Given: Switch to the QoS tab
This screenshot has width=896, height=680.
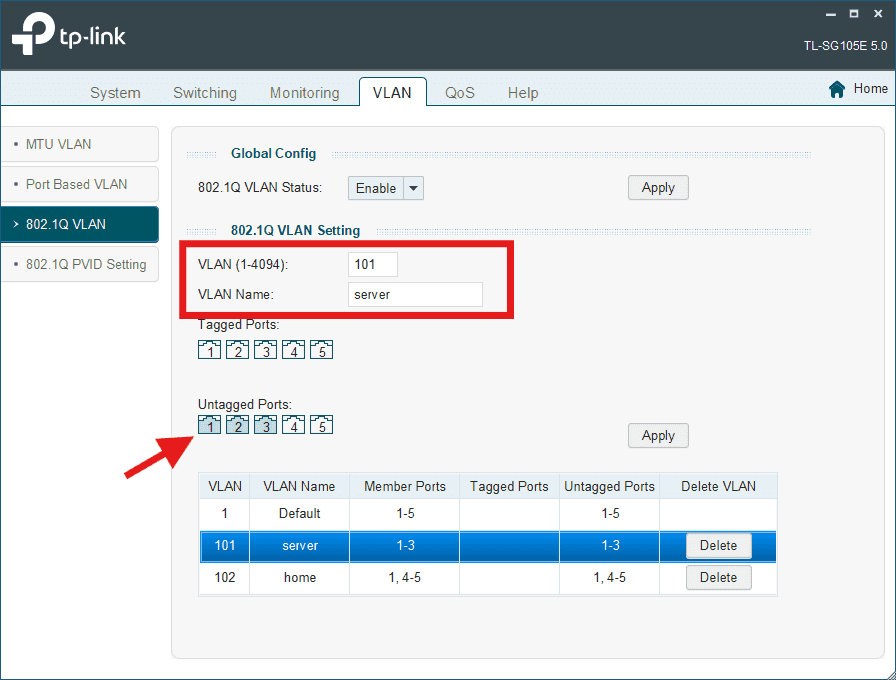Looking at the screenshot, I should point(459,92).
